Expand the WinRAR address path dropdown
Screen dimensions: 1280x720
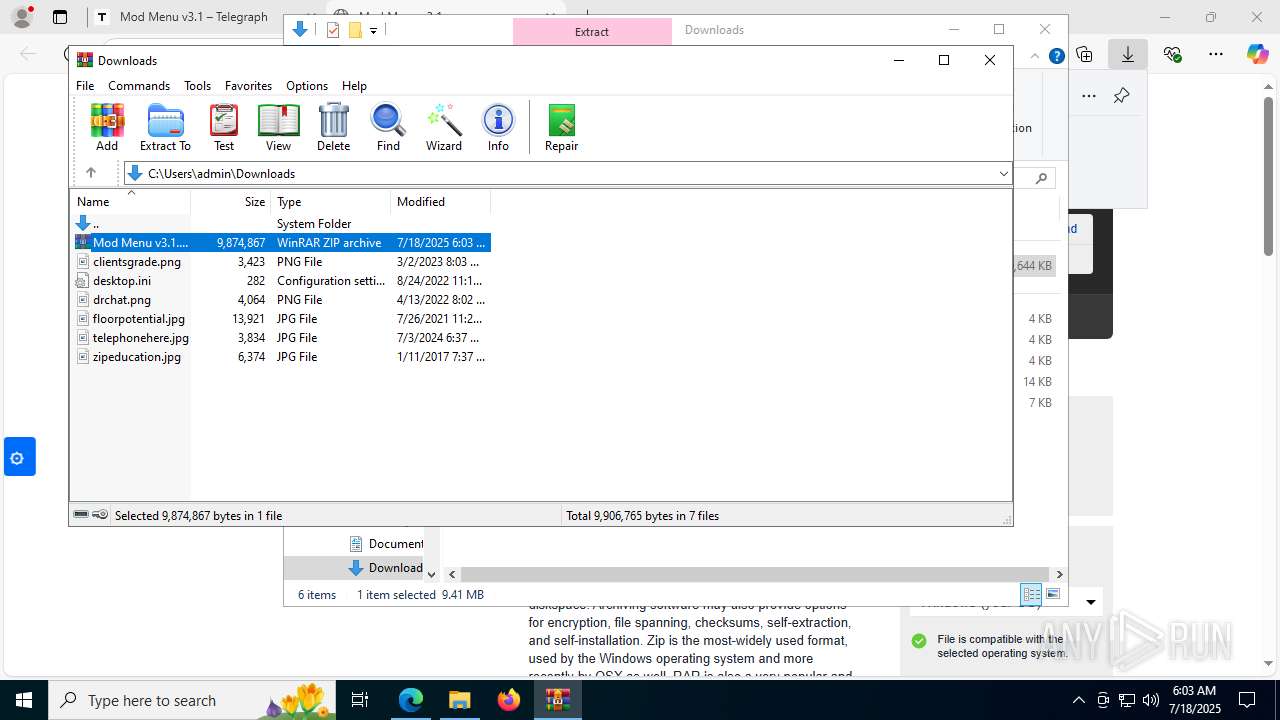coord(1004,173)
